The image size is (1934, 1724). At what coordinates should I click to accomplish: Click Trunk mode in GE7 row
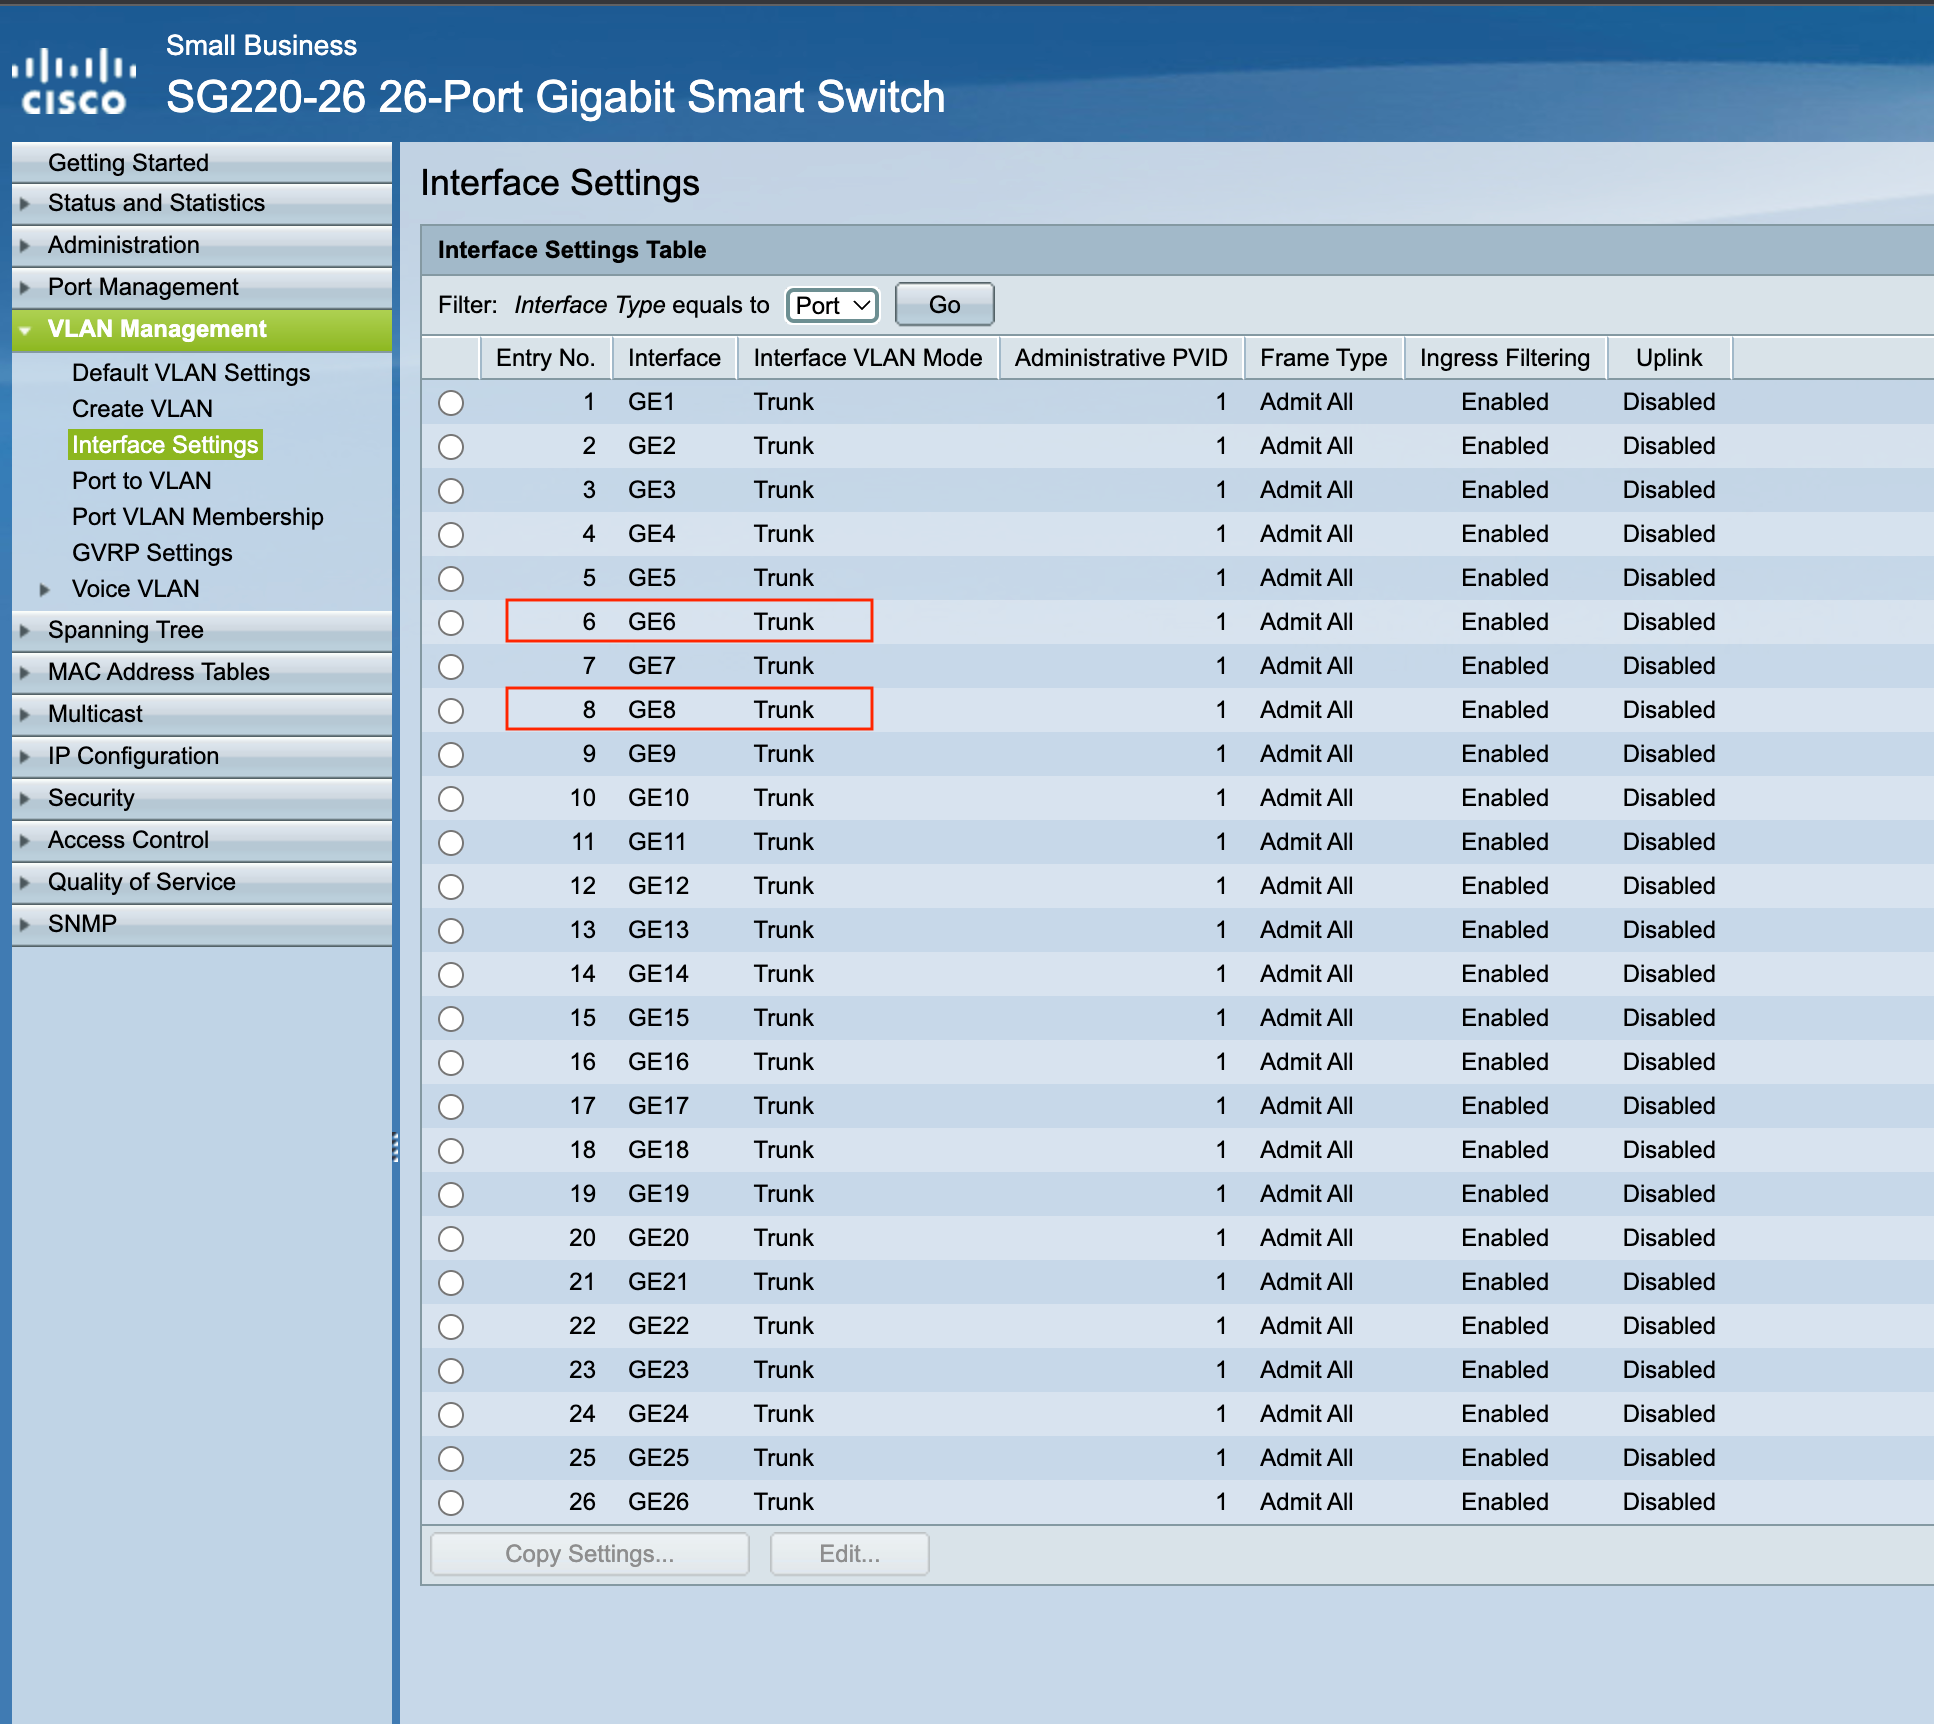click(784, 666)
